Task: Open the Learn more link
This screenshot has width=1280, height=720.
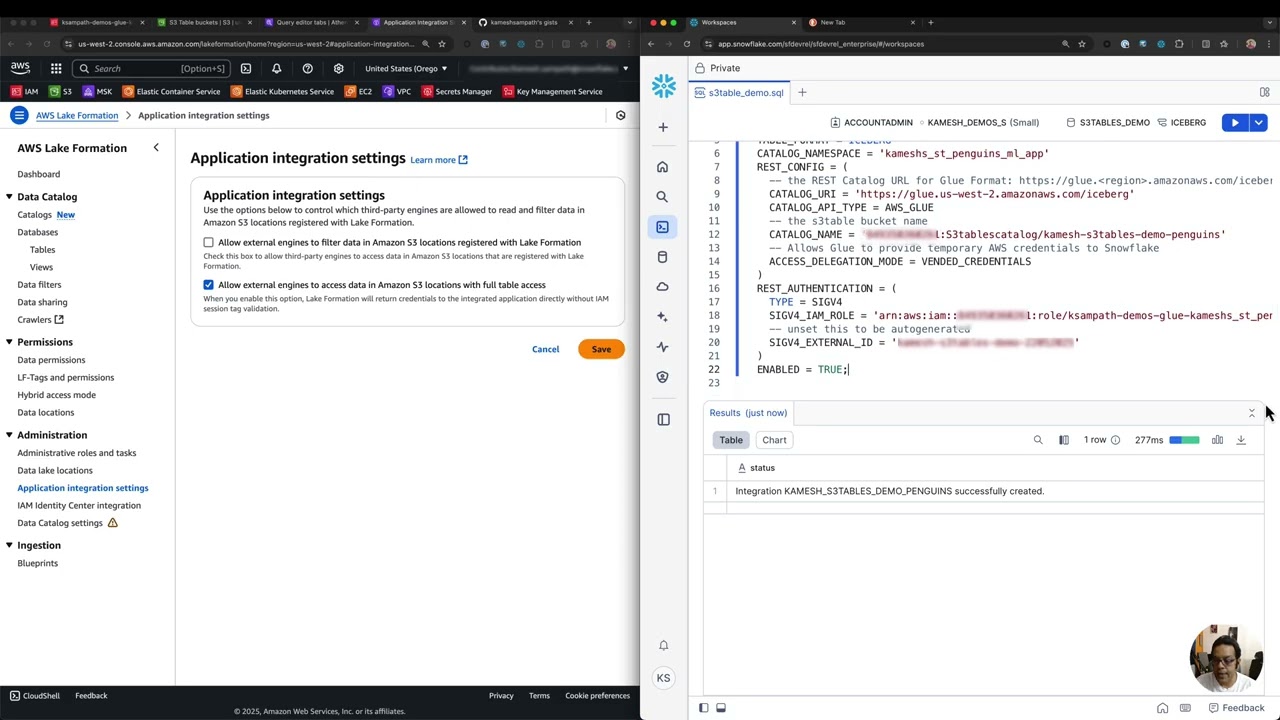Action: 439,160
